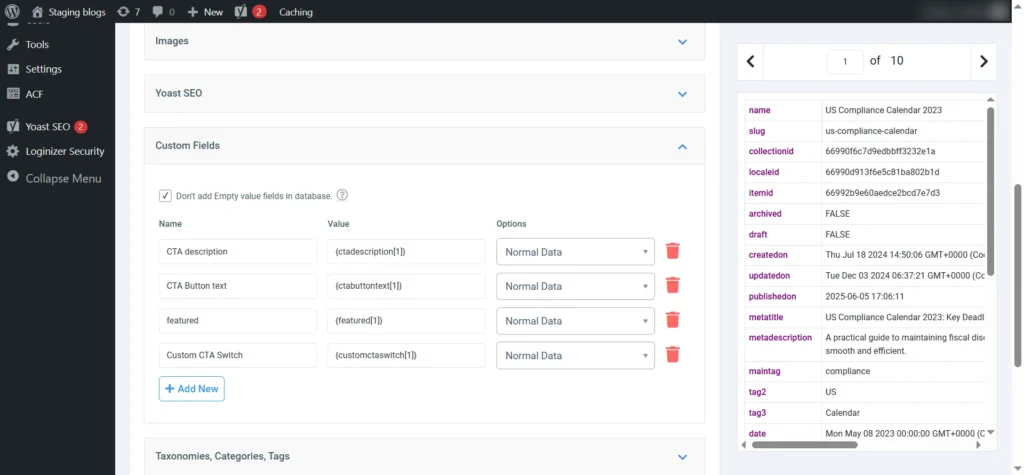Image resolution: width=1024 pixels, height=475 pixels.
Task: Delete the CTA Button text field row
Action: tap(673, 286)
